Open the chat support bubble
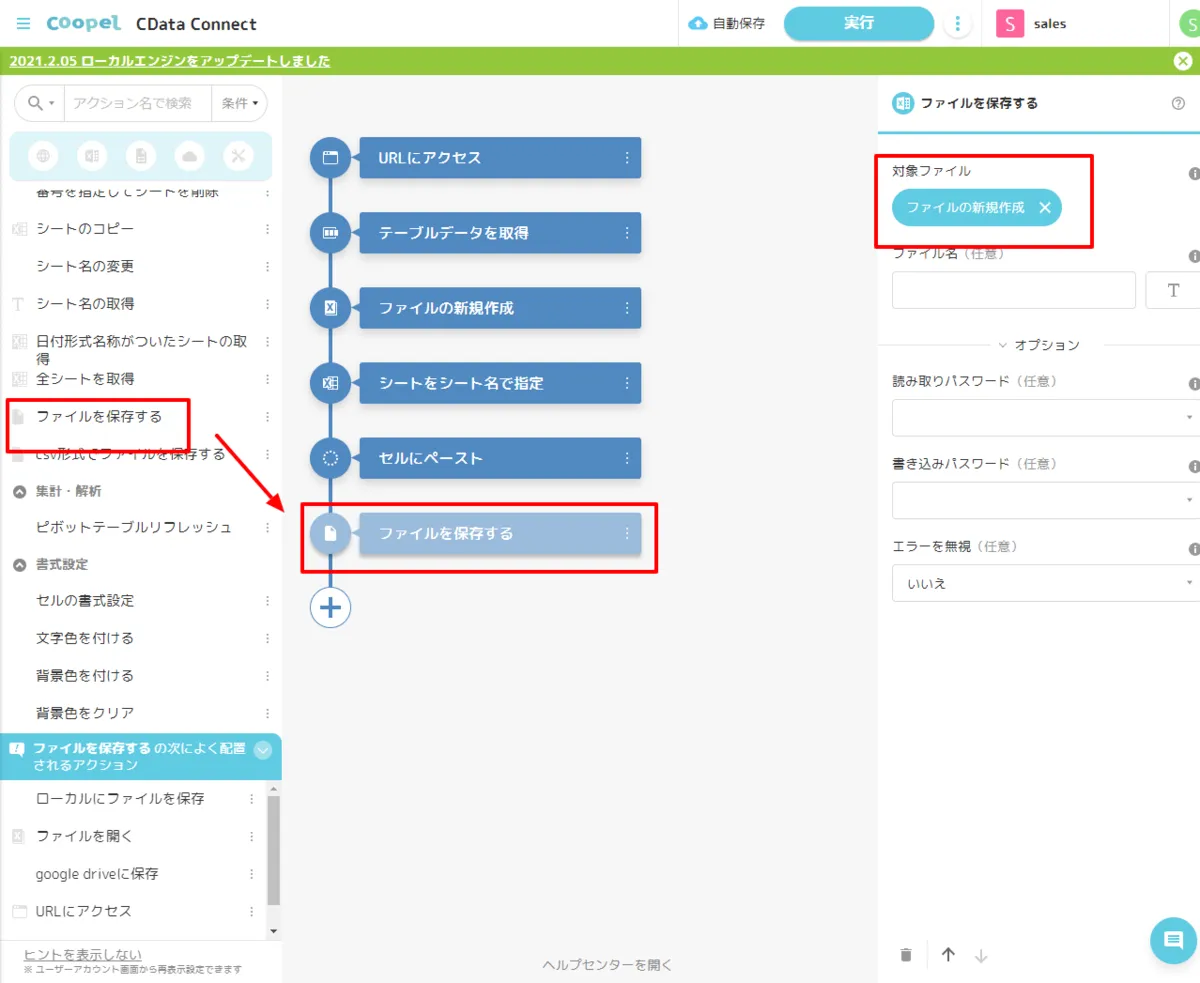 click(1173, 940)
